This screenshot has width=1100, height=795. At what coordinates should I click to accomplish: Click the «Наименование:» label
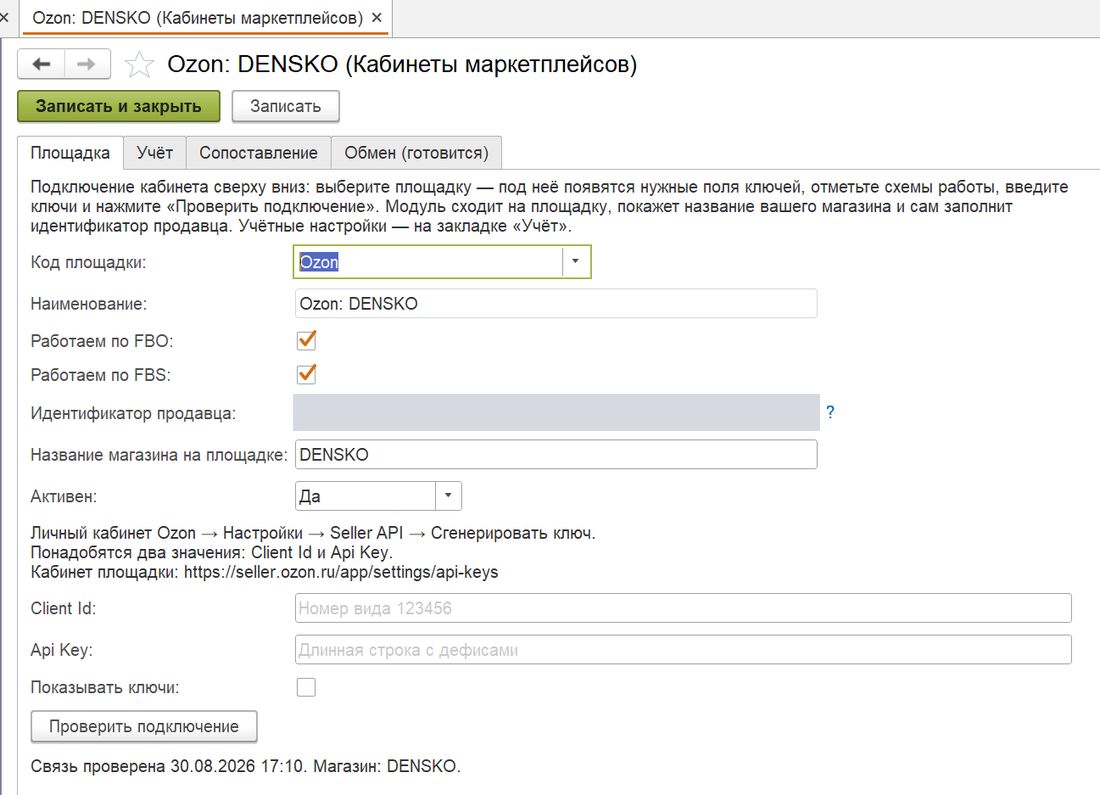(x=88, y=304)
